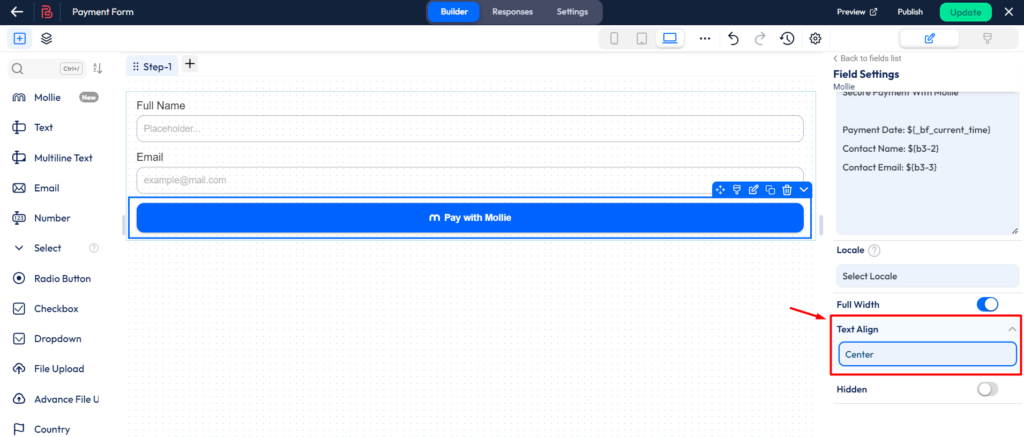Close the form builder with X
This screenshot has width=1024, height=437.
(x=1008, y=12)
